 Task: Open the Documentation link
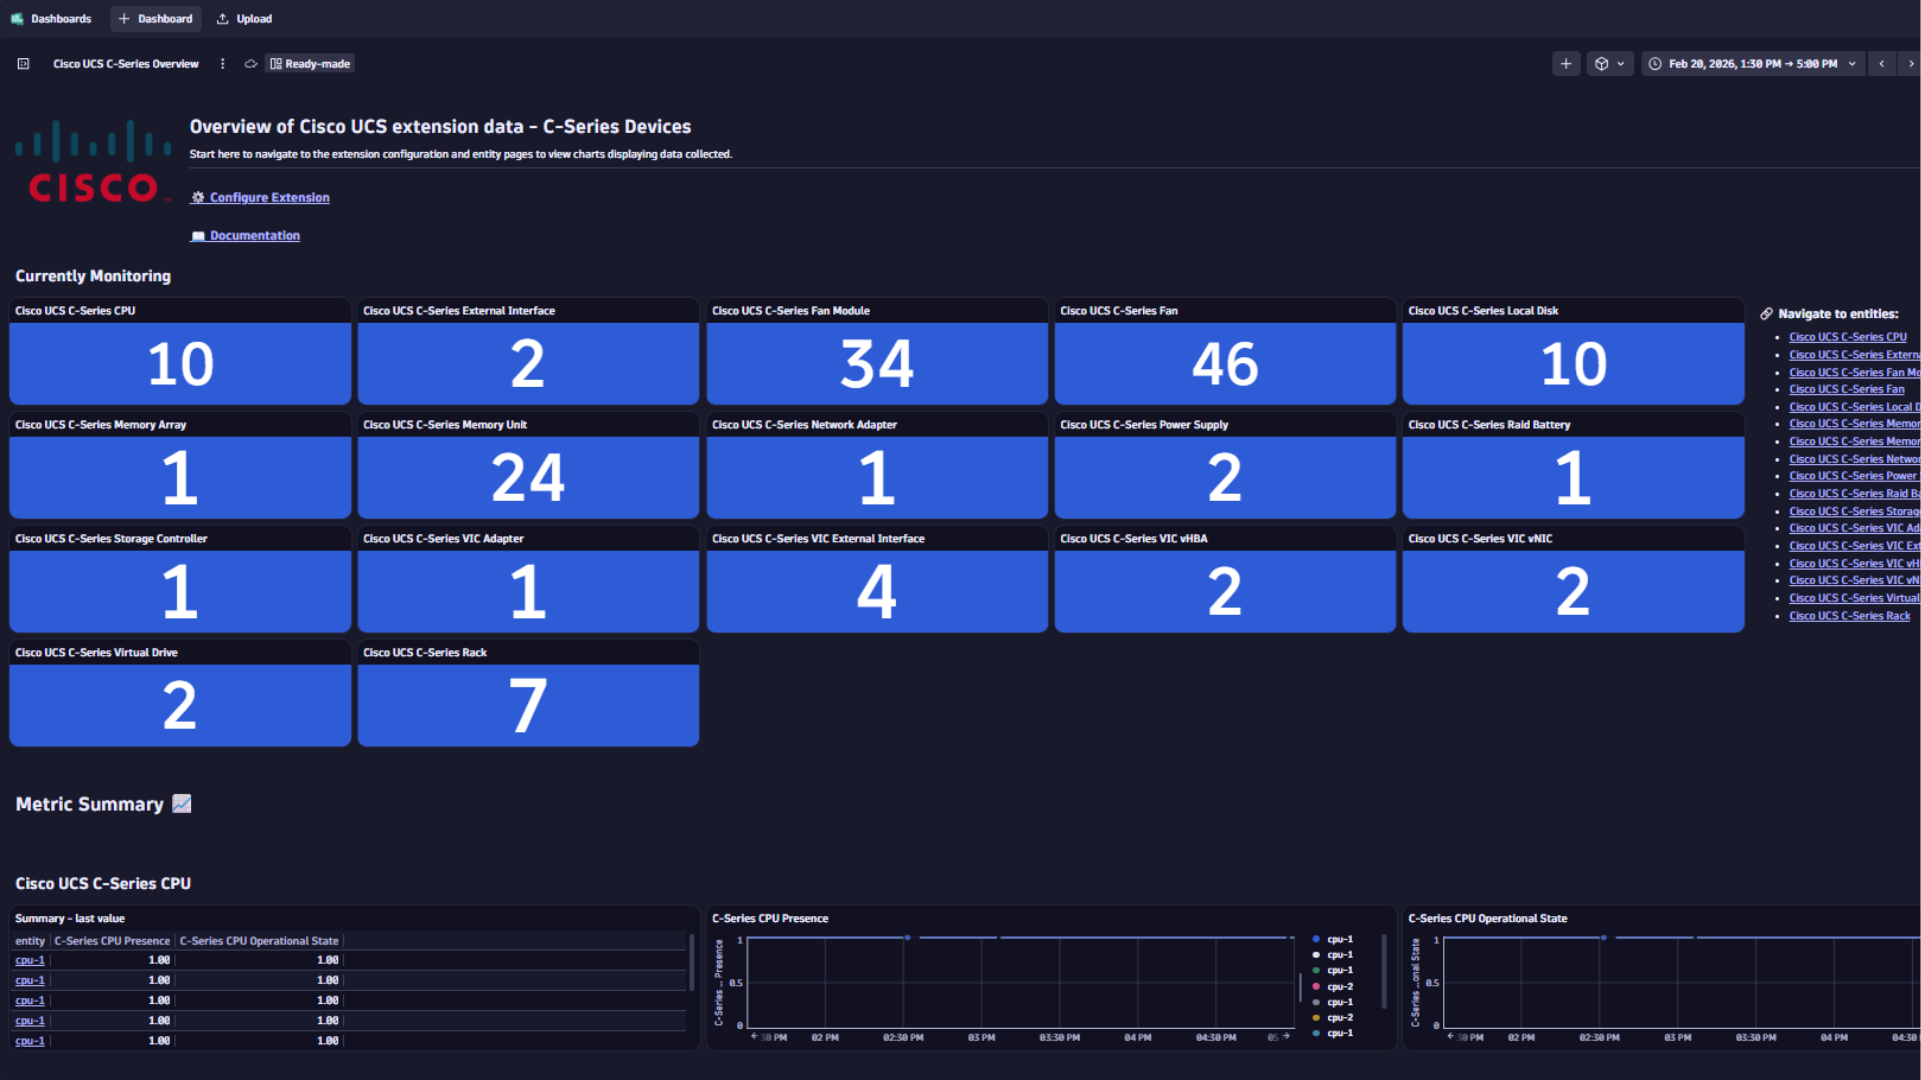coord(254,235)
